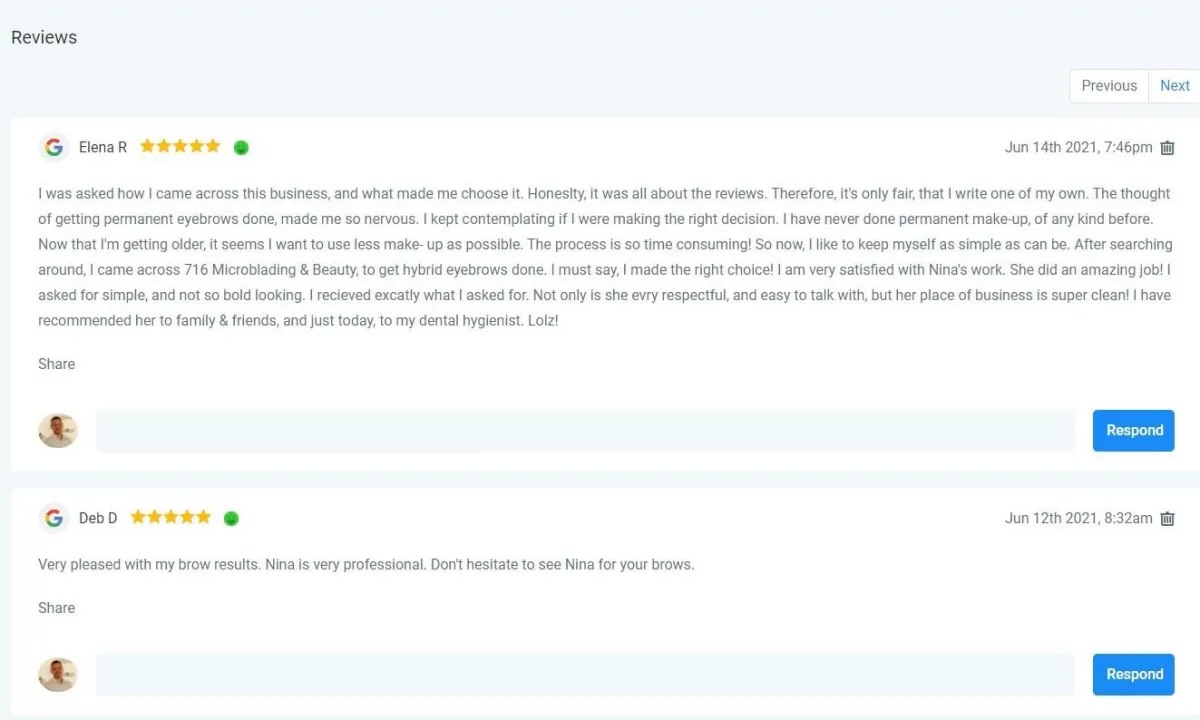This screenshot has height=720, width=1200.
Task: Go to the Next page of reviews
Action: point(1174,86)
